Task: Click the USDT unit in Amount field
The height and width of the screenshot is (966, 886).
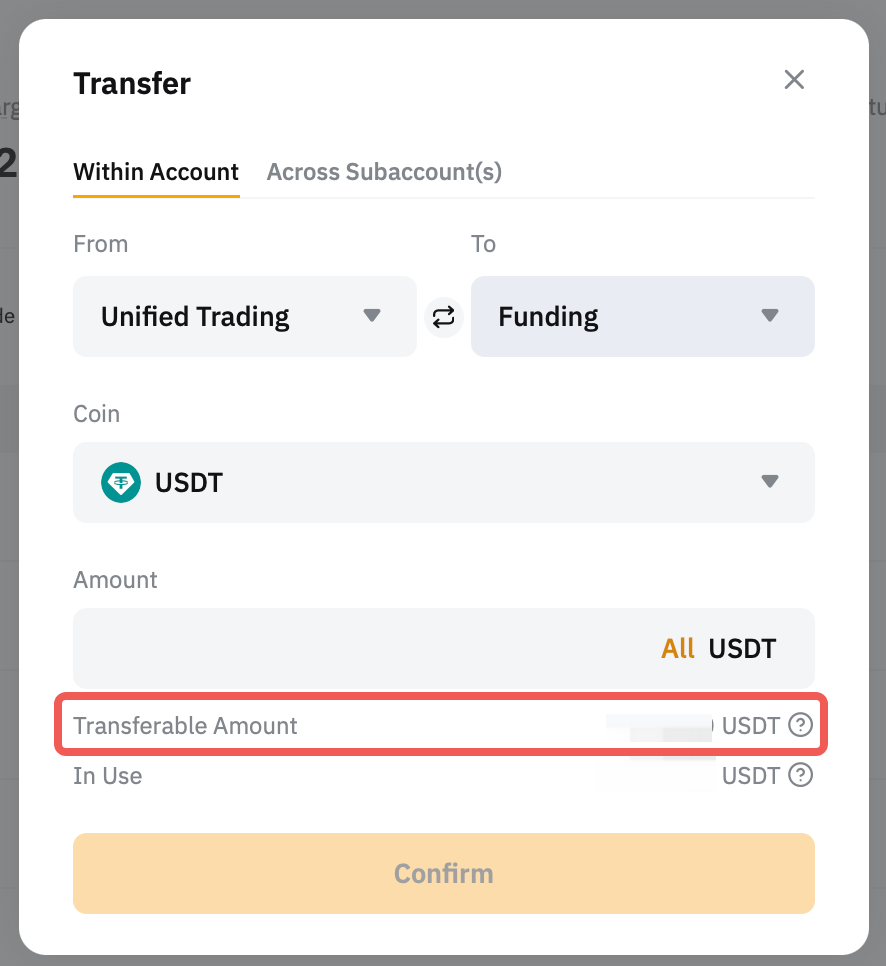Action: (742, 649)
